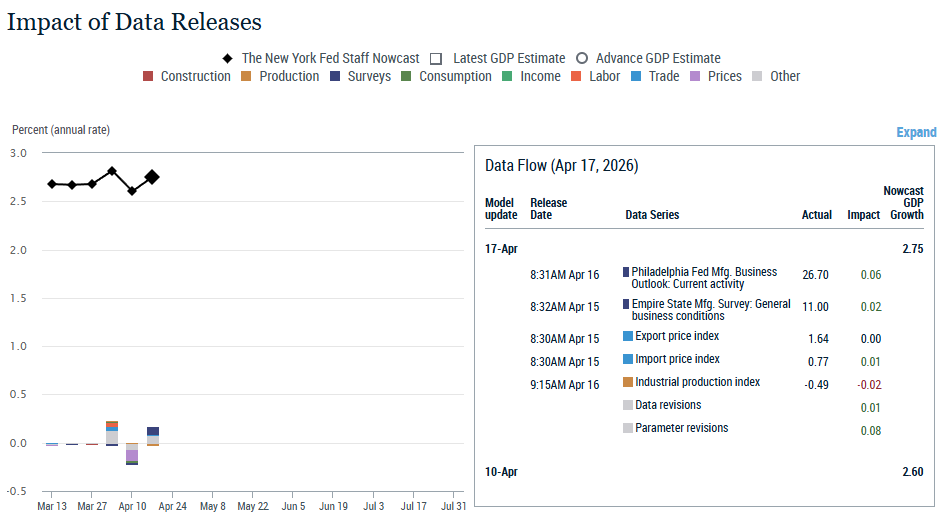
Task: Click the Prices legend square icon
Action: 696,77
